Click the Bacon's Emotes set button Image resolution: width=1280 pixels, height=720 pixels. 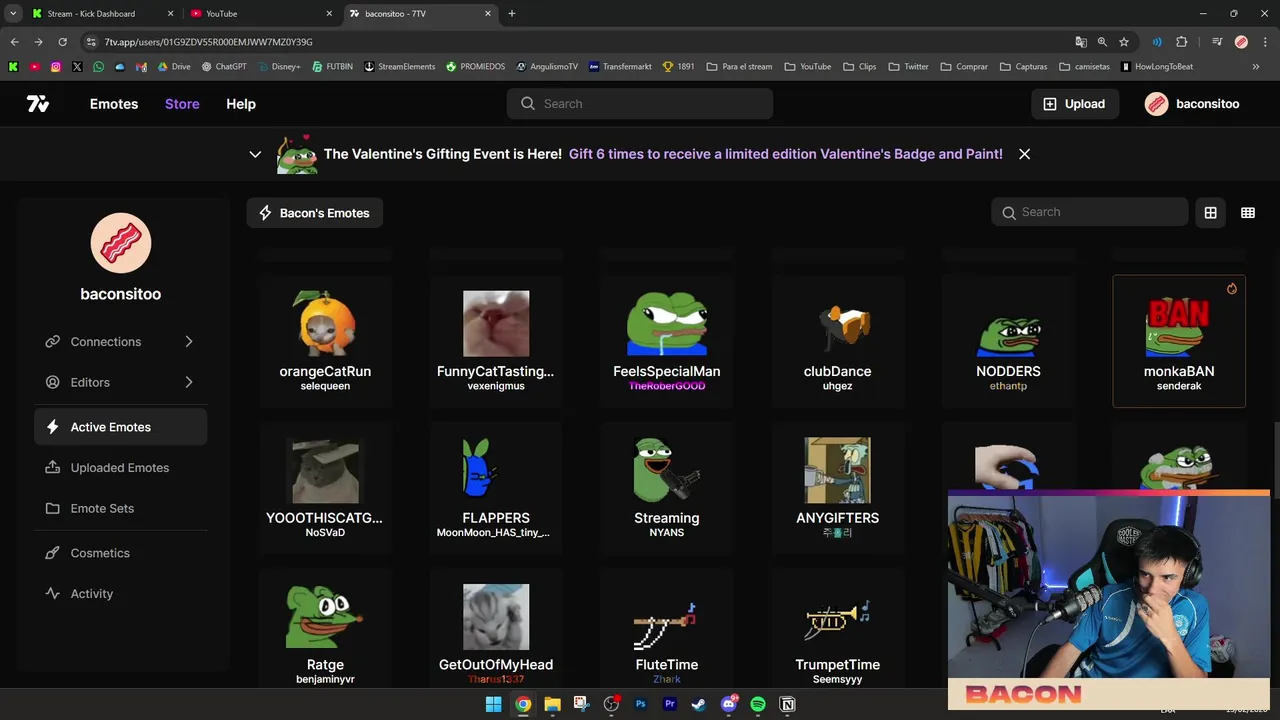(314, 213)
